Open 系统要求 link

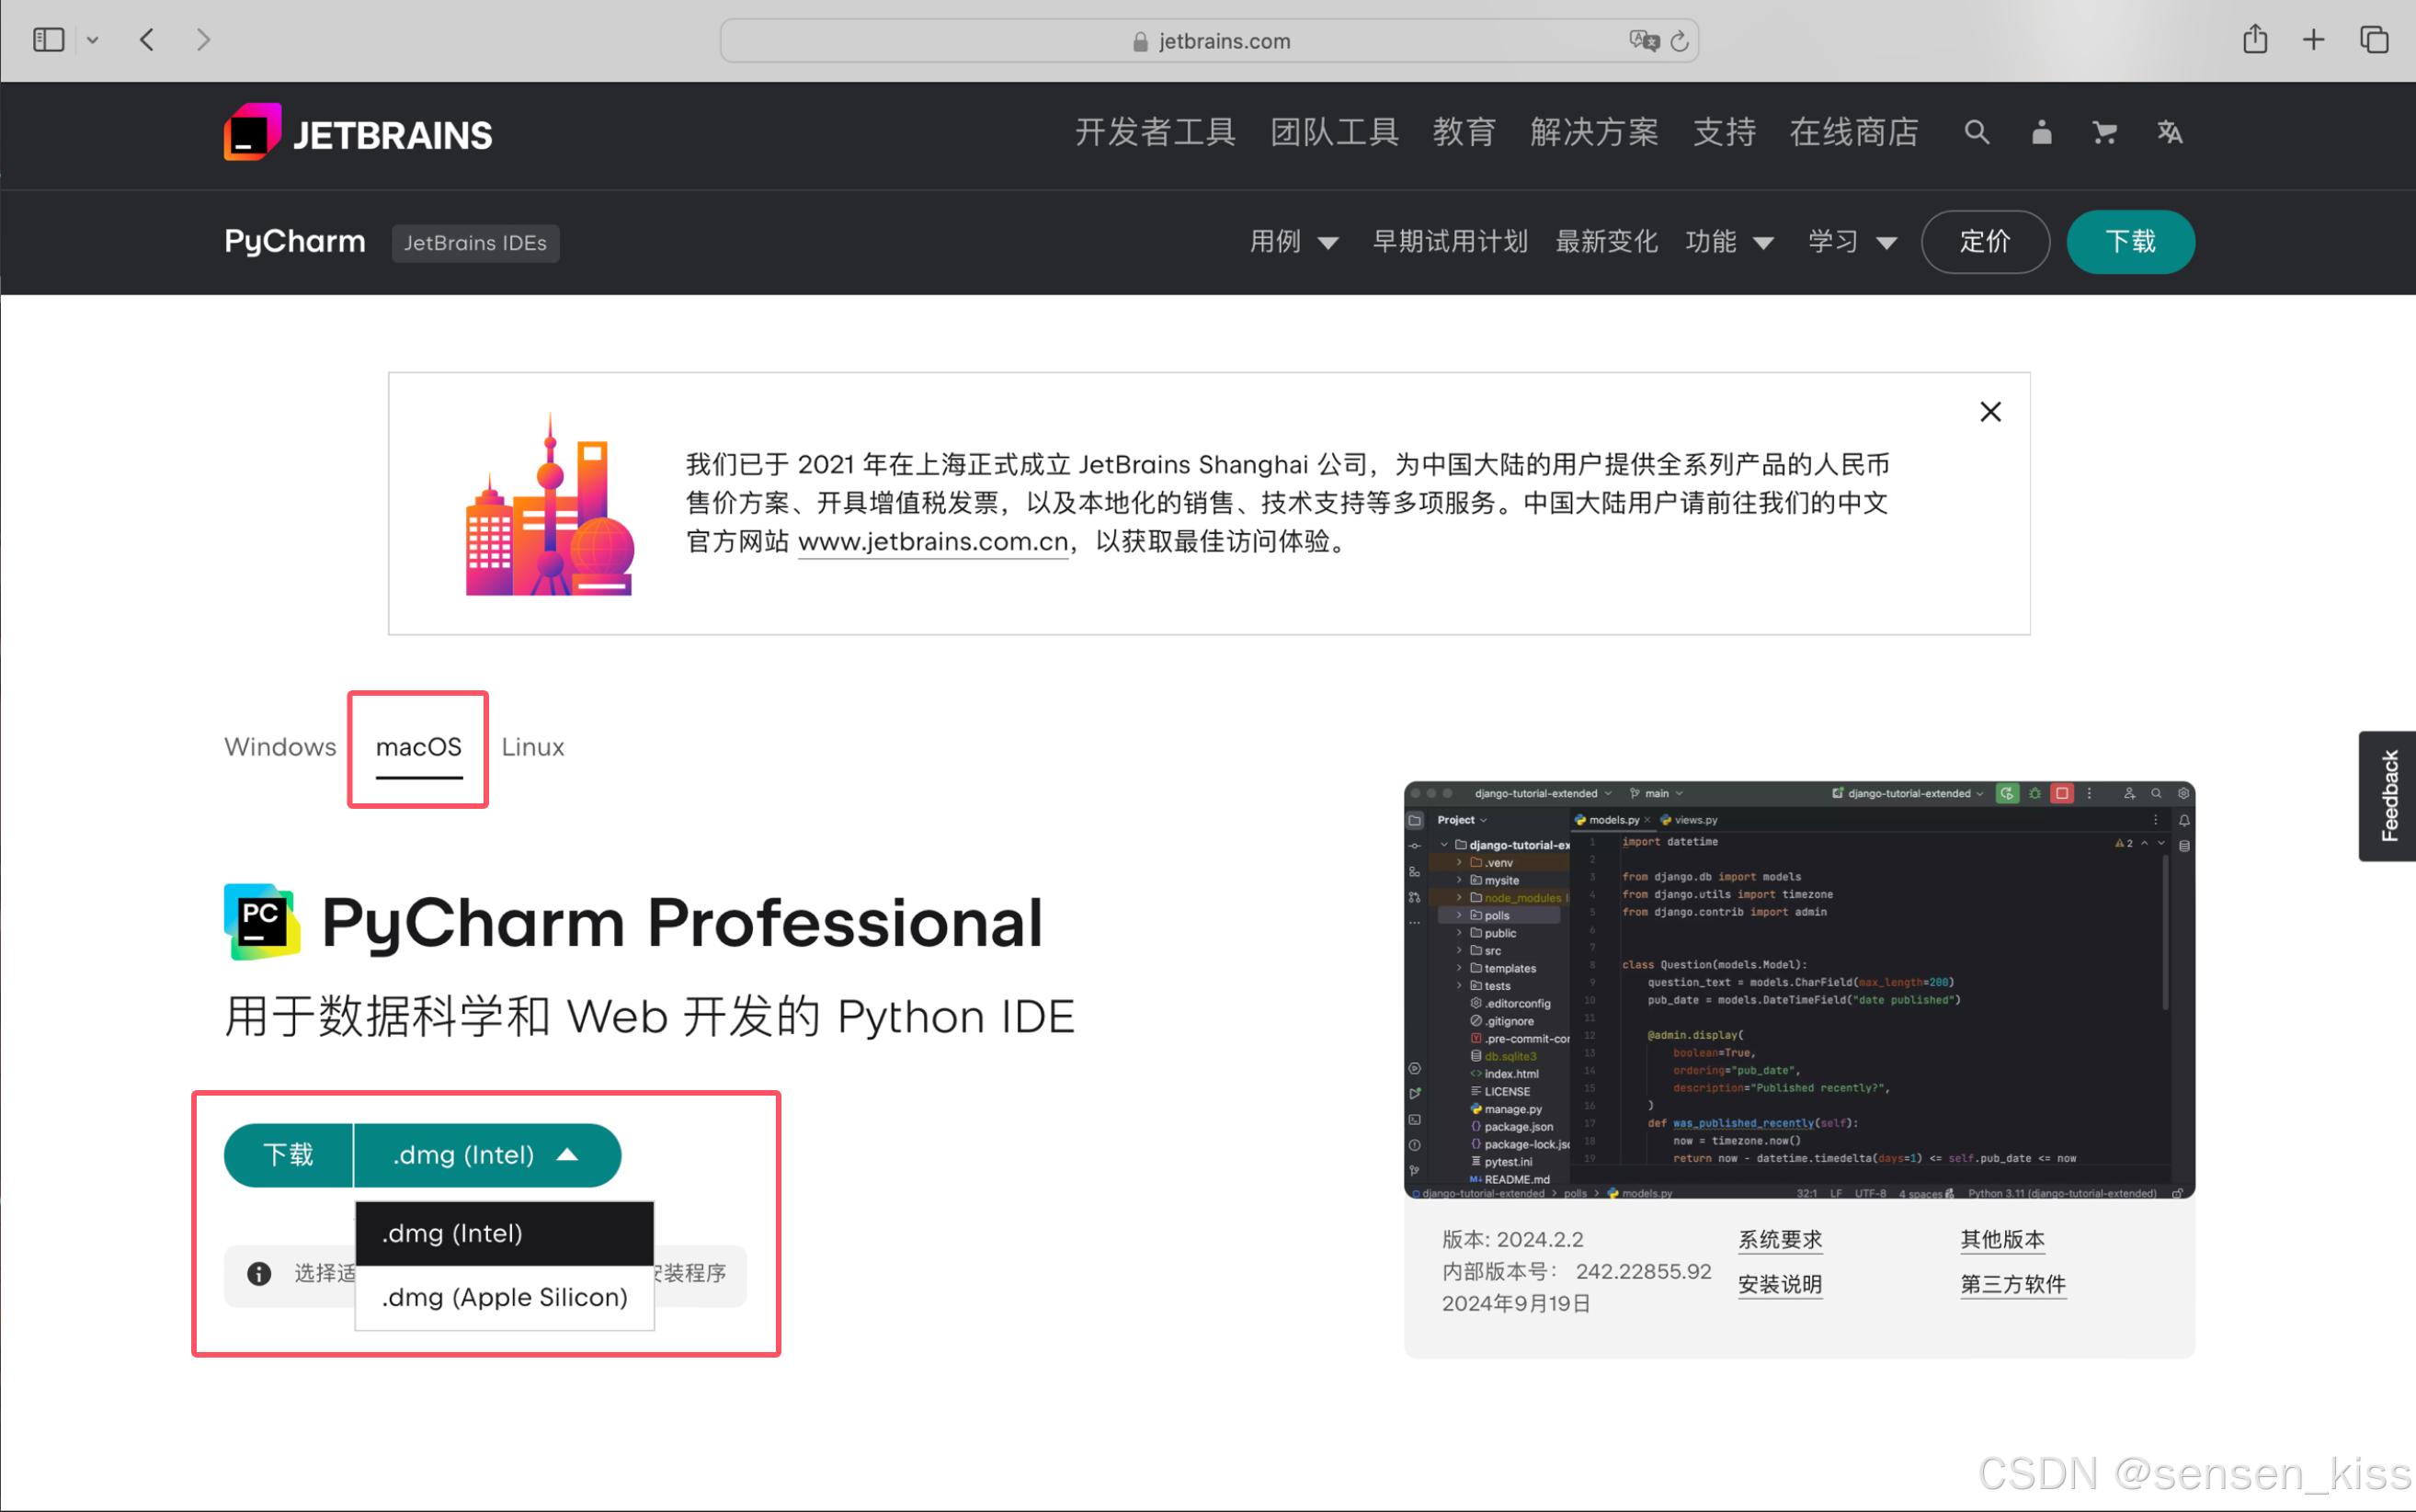(1780, 1240)
